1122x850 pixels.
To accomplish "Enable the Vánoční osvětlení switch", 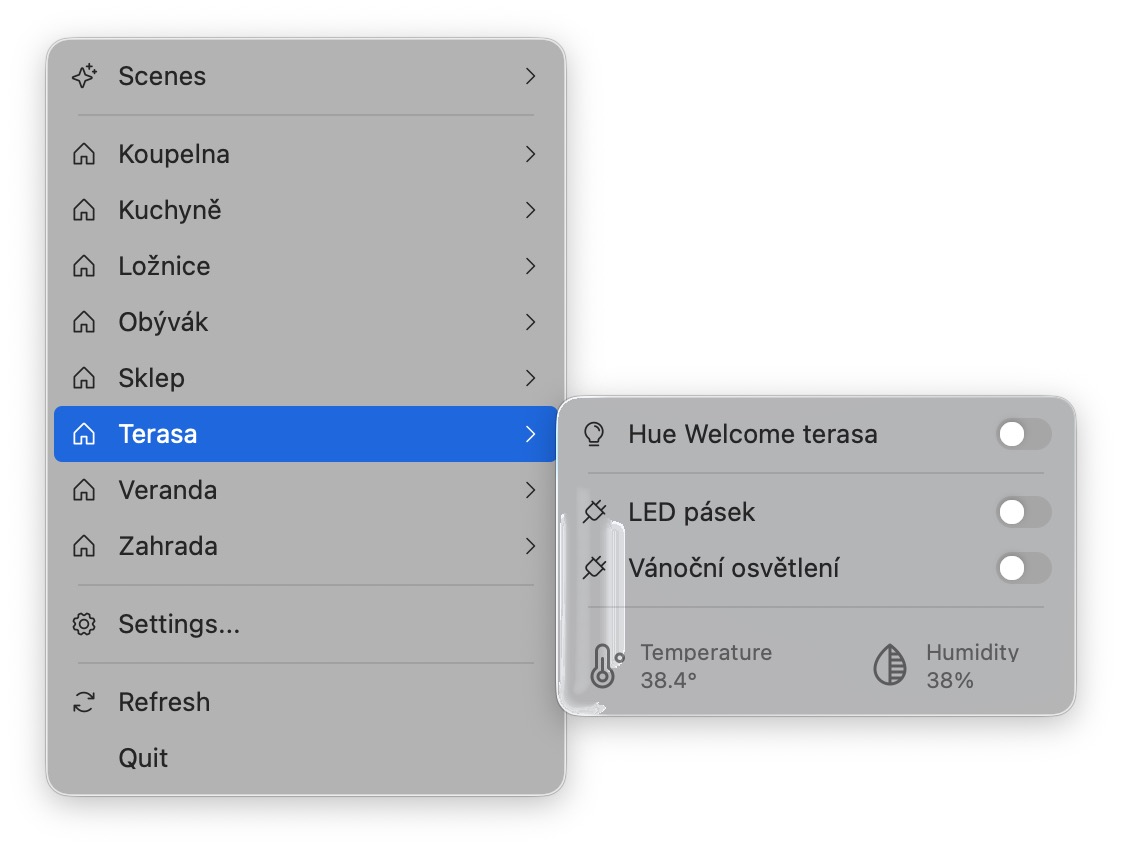I will [1024, 569].
